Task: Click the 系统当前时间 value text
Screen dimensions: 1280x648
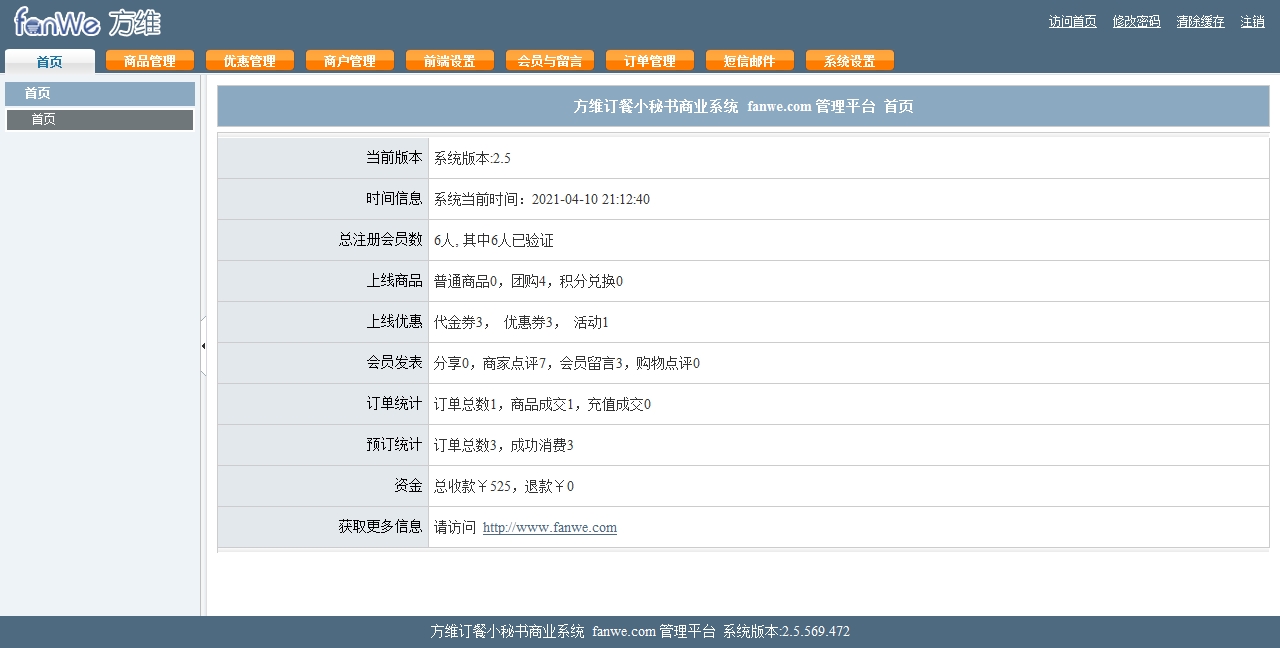Action: 542,199
